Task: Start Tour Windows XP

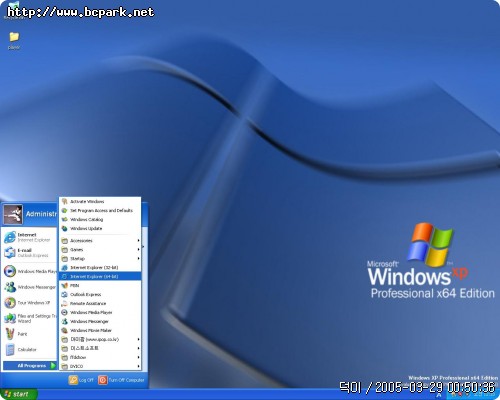Action: pos(30,303)
